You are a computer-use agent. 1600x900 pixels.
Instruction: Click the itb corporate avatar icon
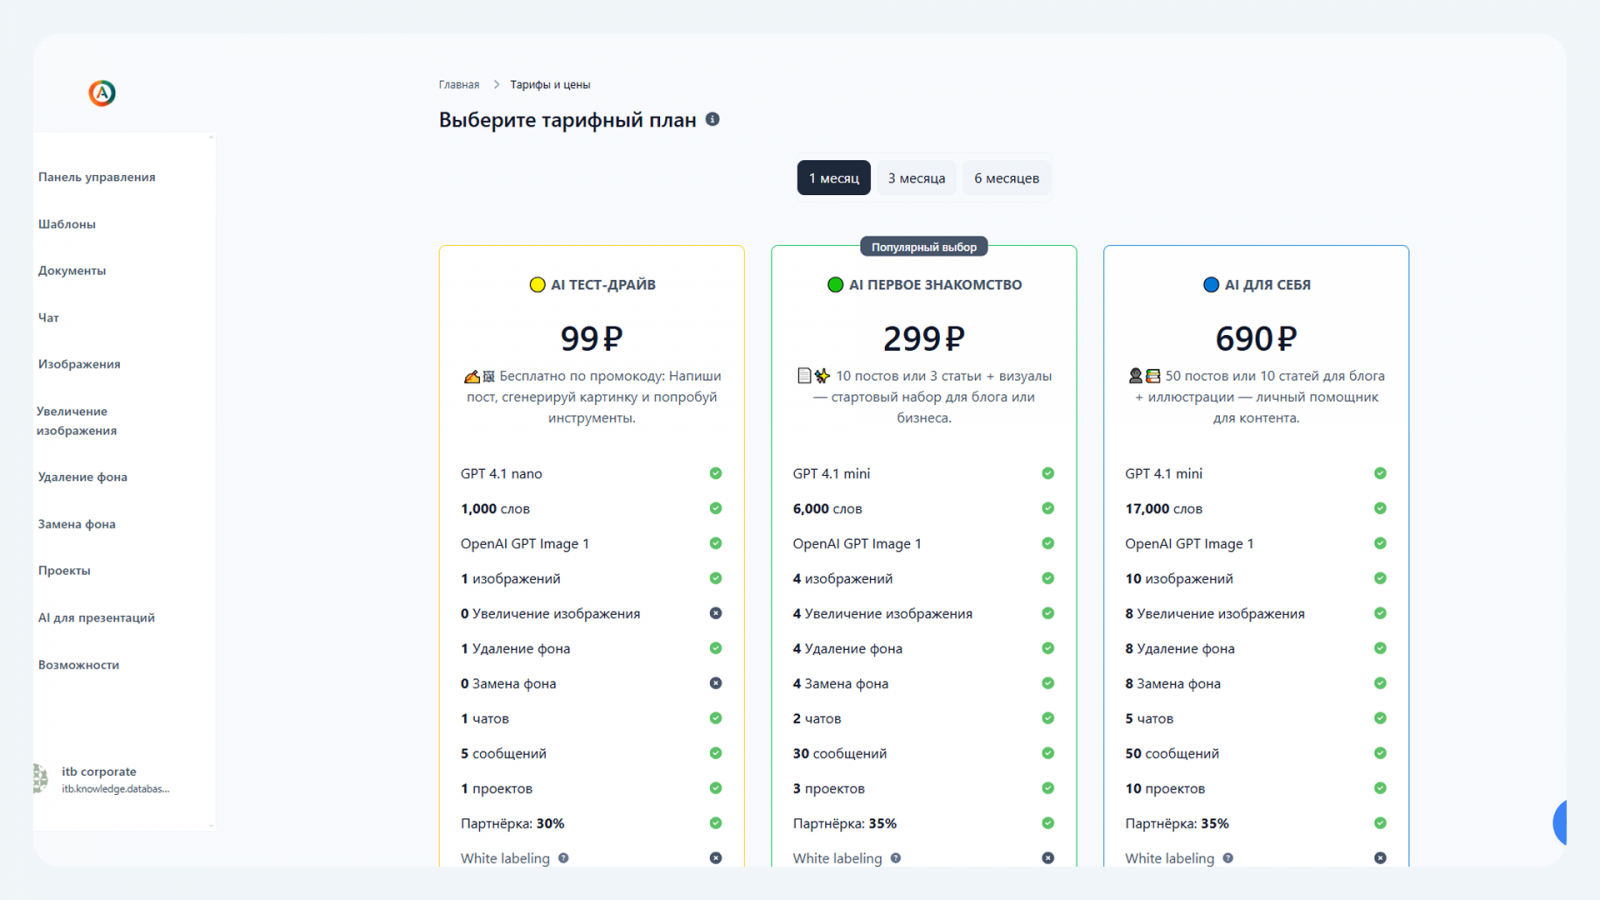tap(41, 779)
